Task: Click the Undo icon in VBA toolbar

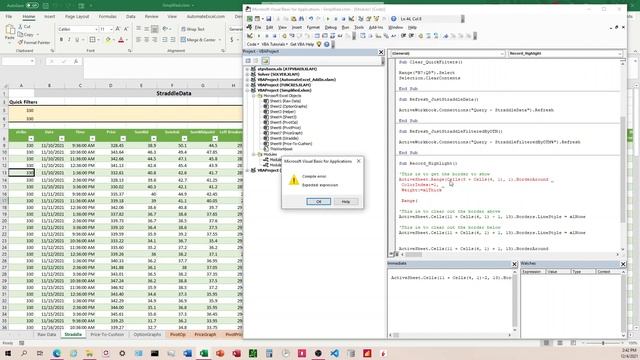Action: [311, 19]
